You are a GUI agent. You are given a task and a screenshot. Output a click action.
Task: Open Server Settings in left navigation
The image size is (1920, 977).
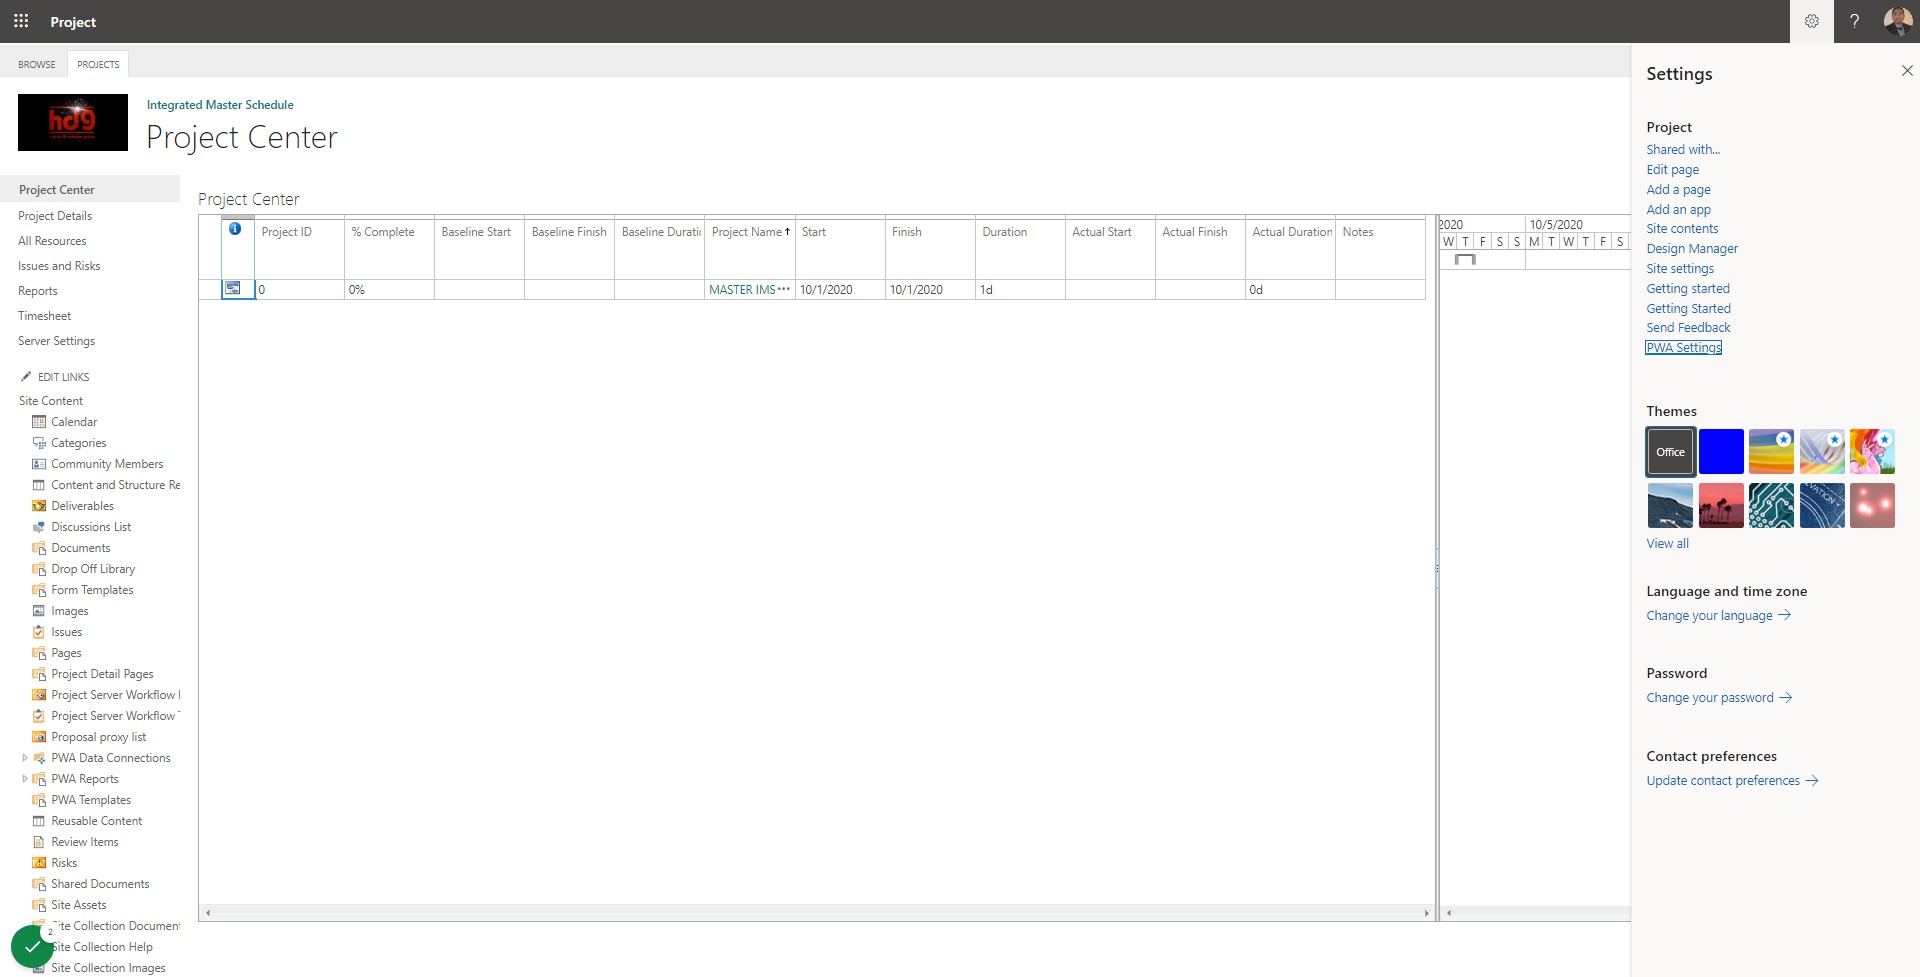tap(56, 341)
